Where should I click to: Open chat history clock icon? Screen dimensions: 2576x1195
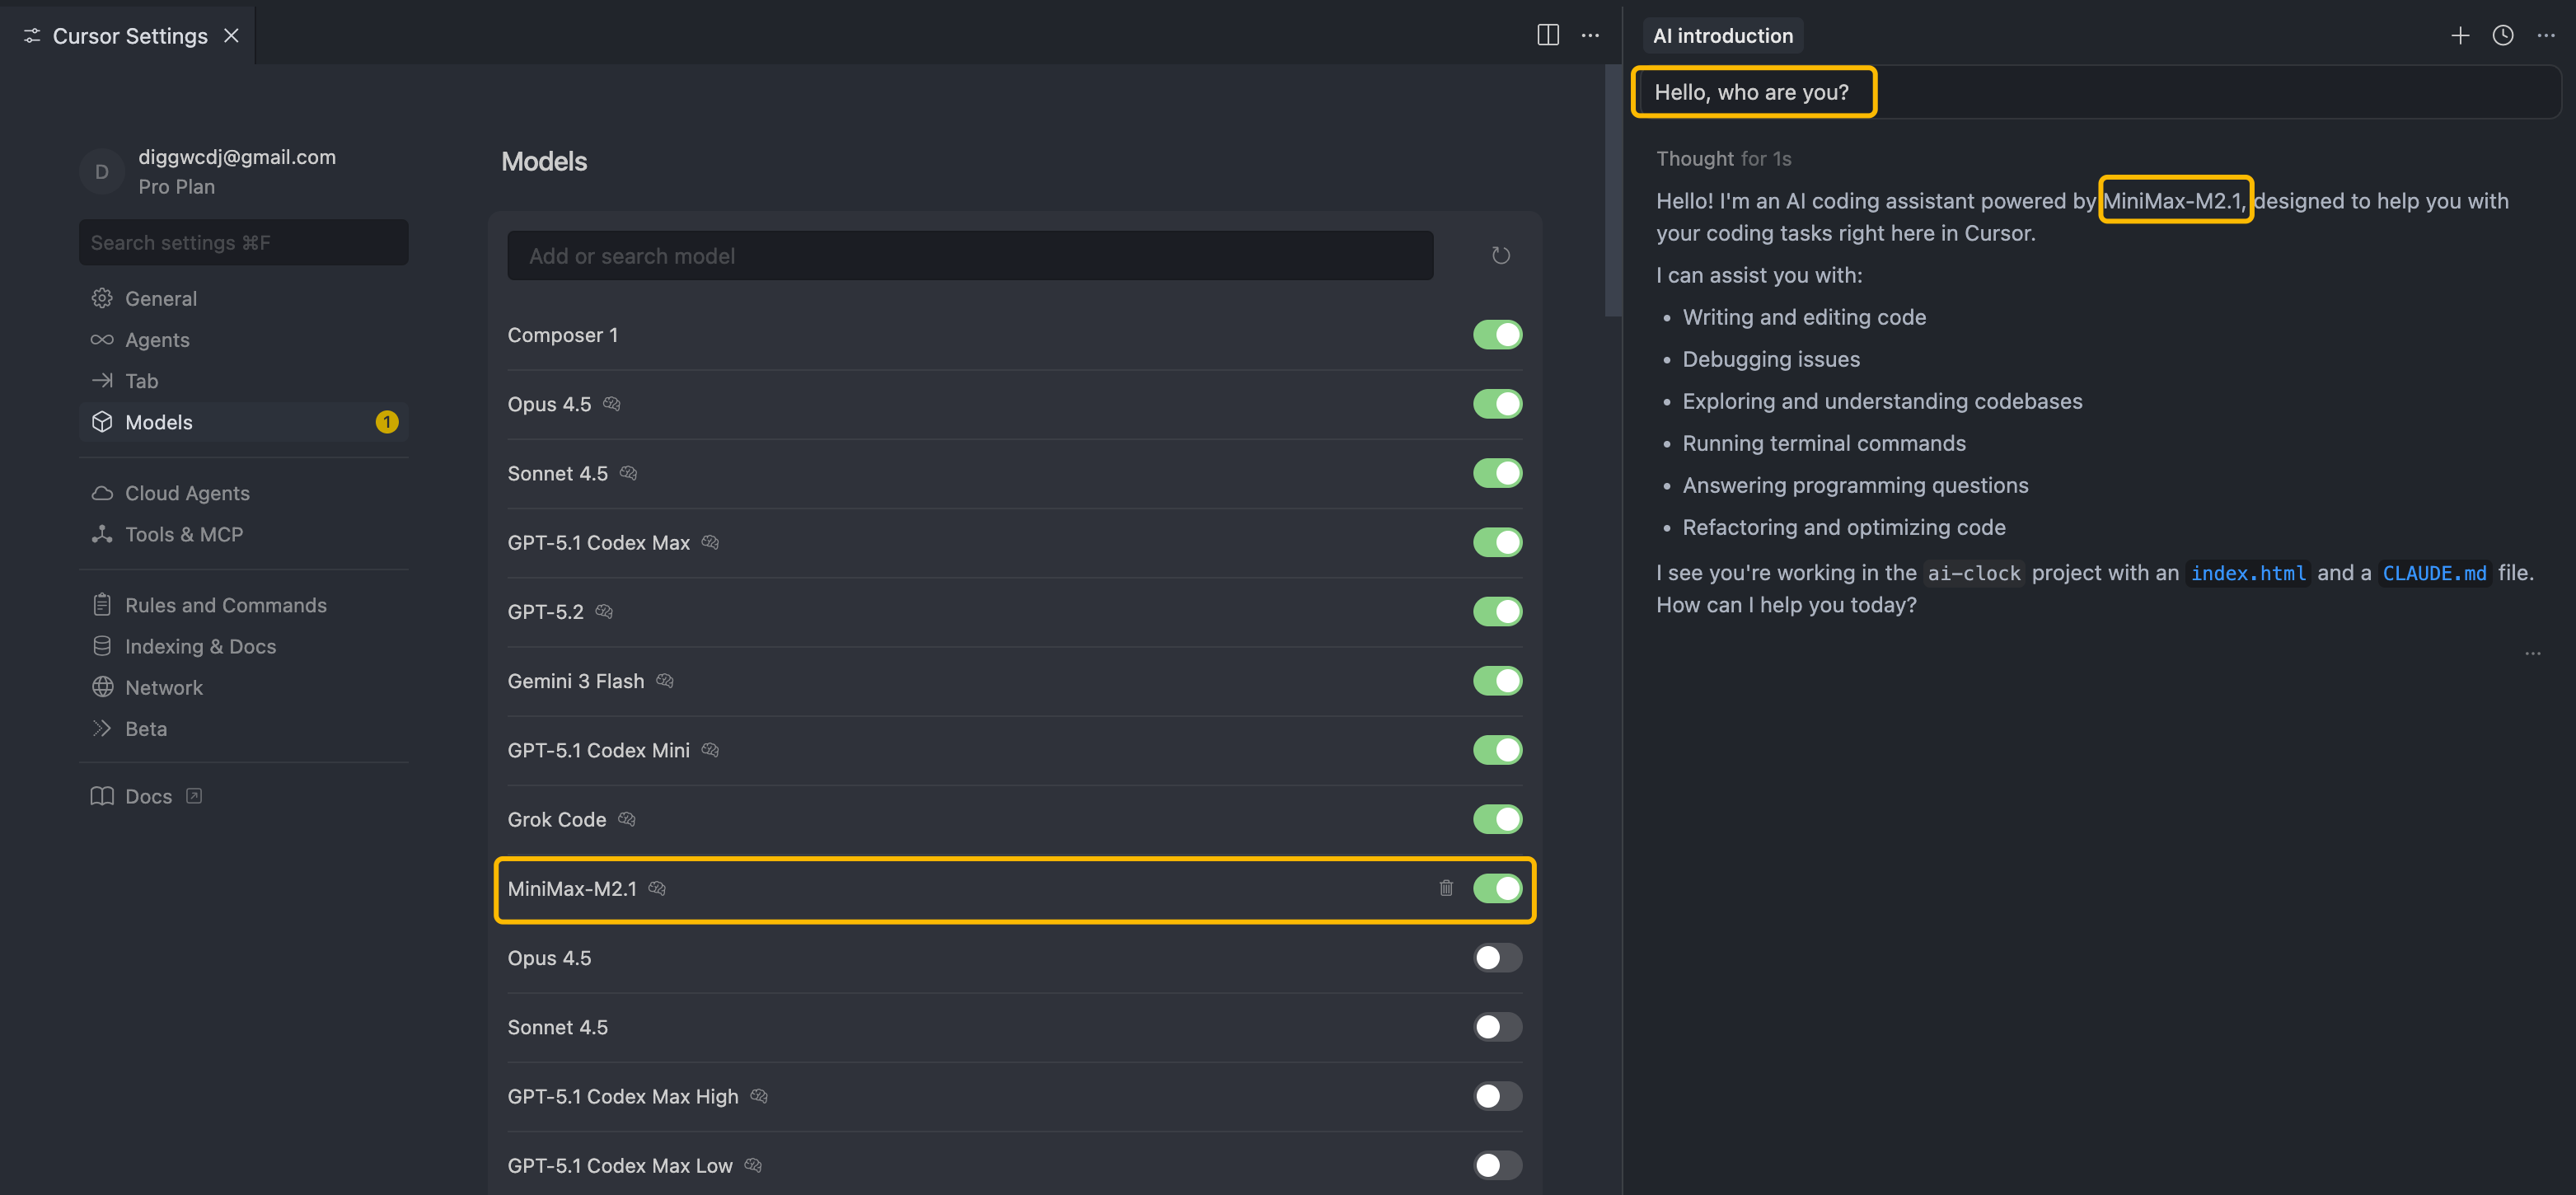point(2502,36)
